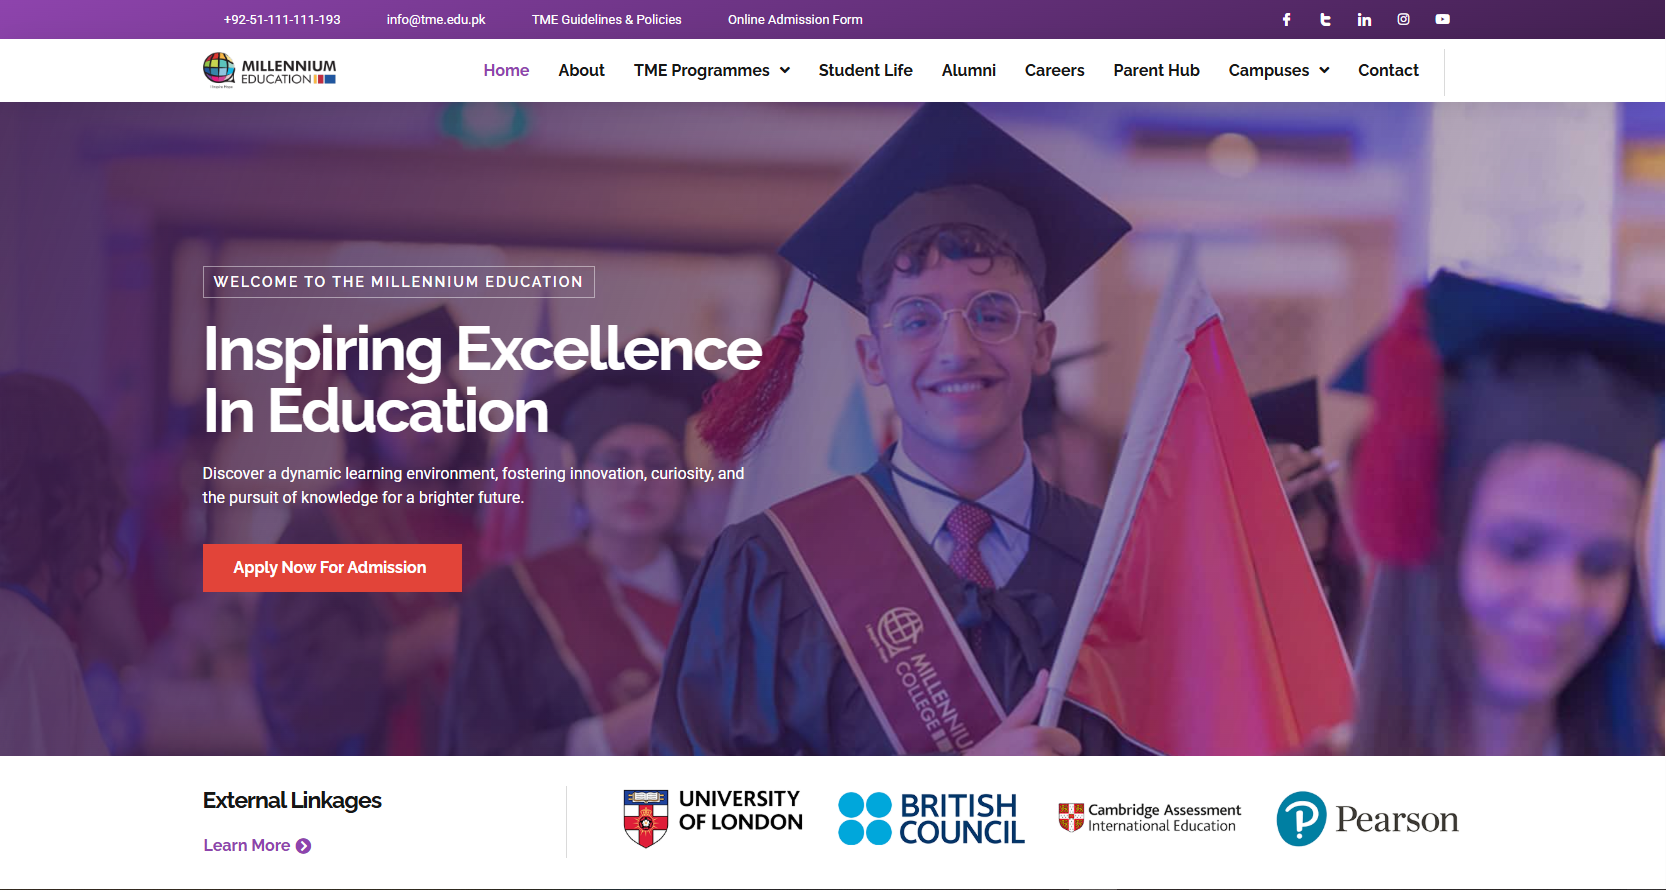Screen dimensions: 1666x890
Task: Expand the TME Programmes dropdown
Action: click(712, 70)
